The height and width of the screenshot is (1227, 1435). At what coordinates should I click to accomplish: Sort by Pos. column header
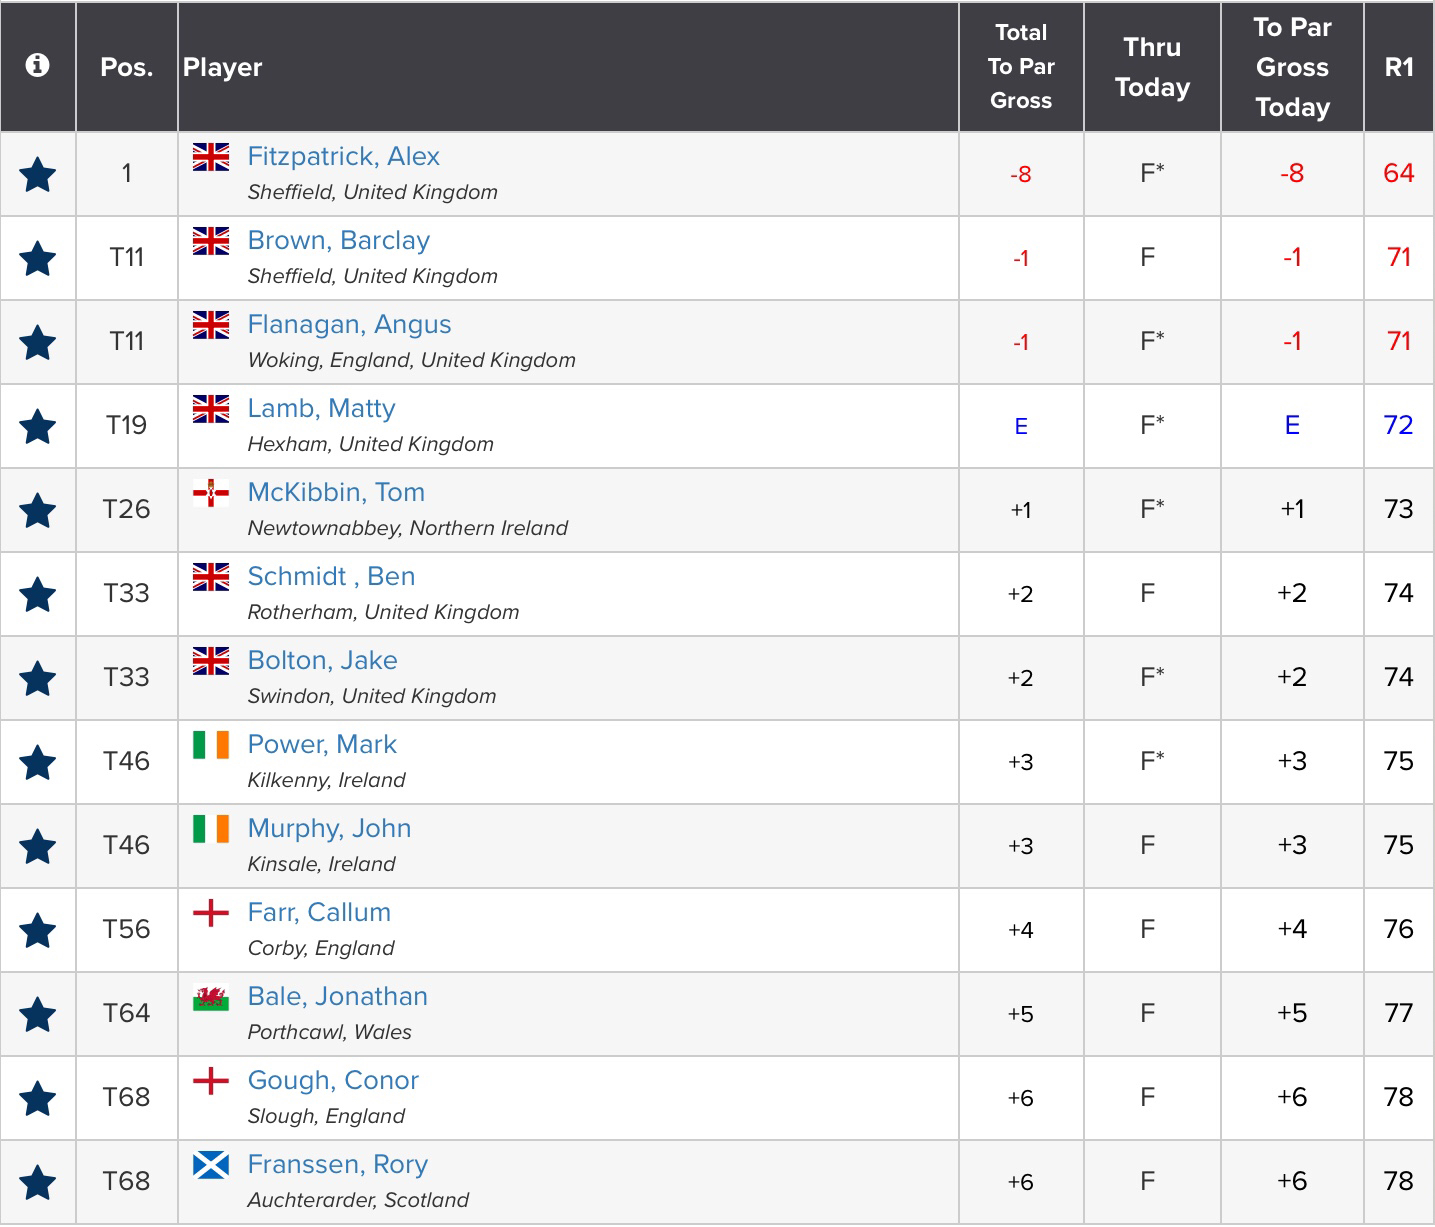pos(127,67)
